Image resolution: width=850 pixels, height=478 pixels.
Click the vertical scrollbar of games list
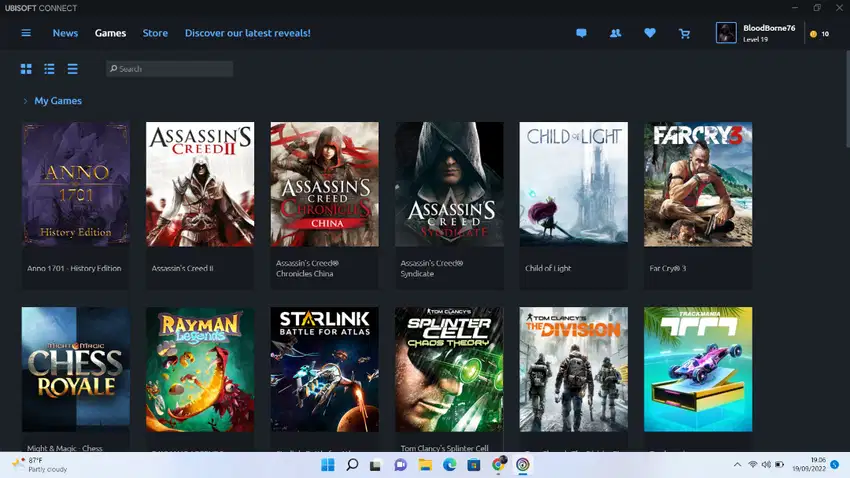click(x=847, y=99)
